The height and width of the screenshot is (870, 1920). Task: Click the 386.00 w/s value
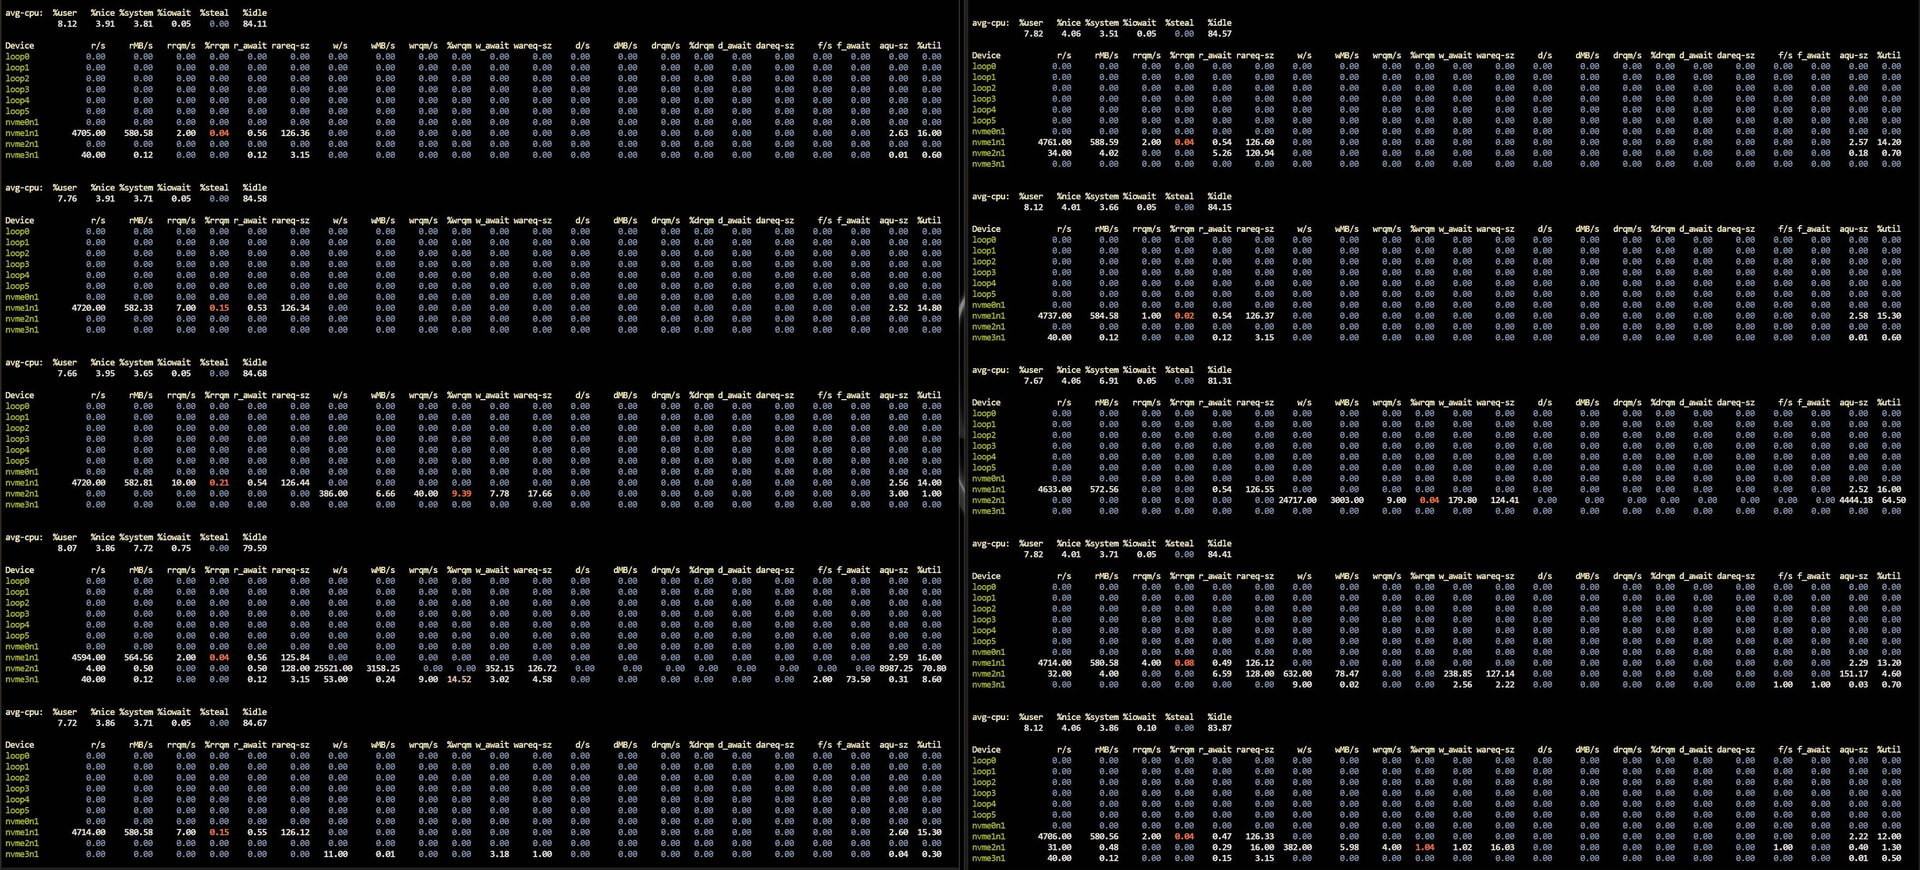pos(333,494)
